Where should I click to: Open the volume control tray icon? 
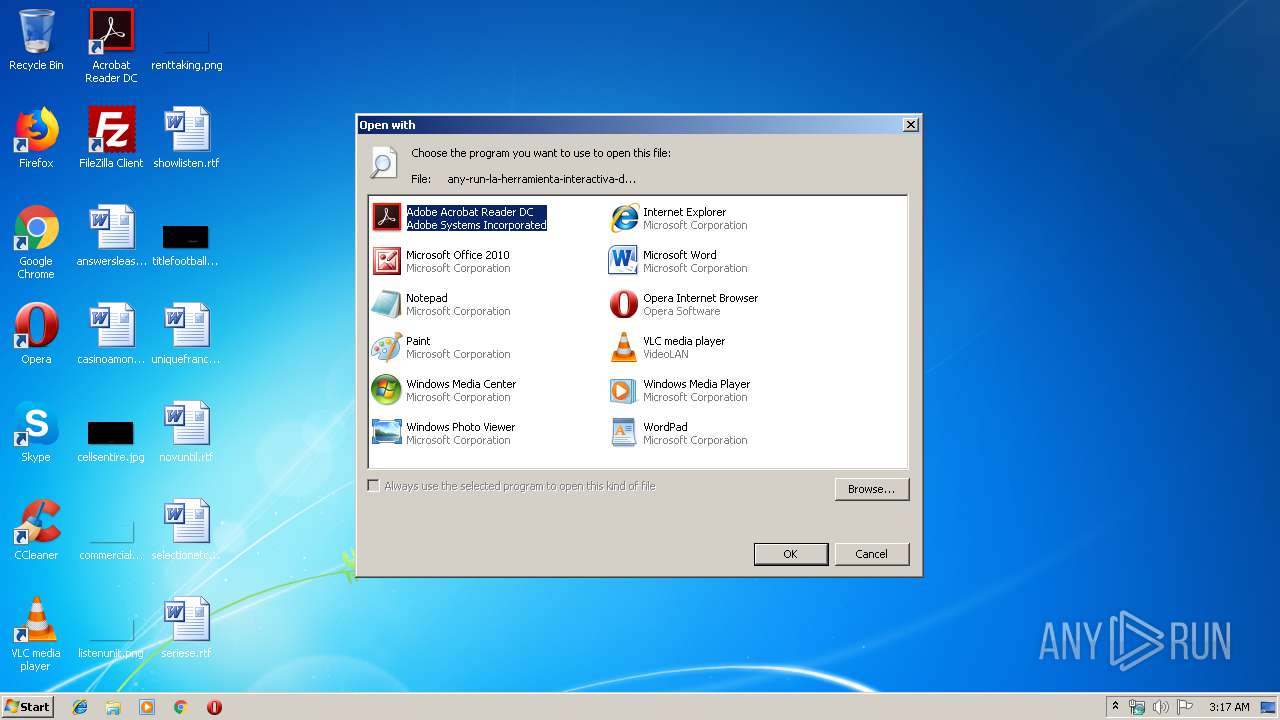(1161, 707)
